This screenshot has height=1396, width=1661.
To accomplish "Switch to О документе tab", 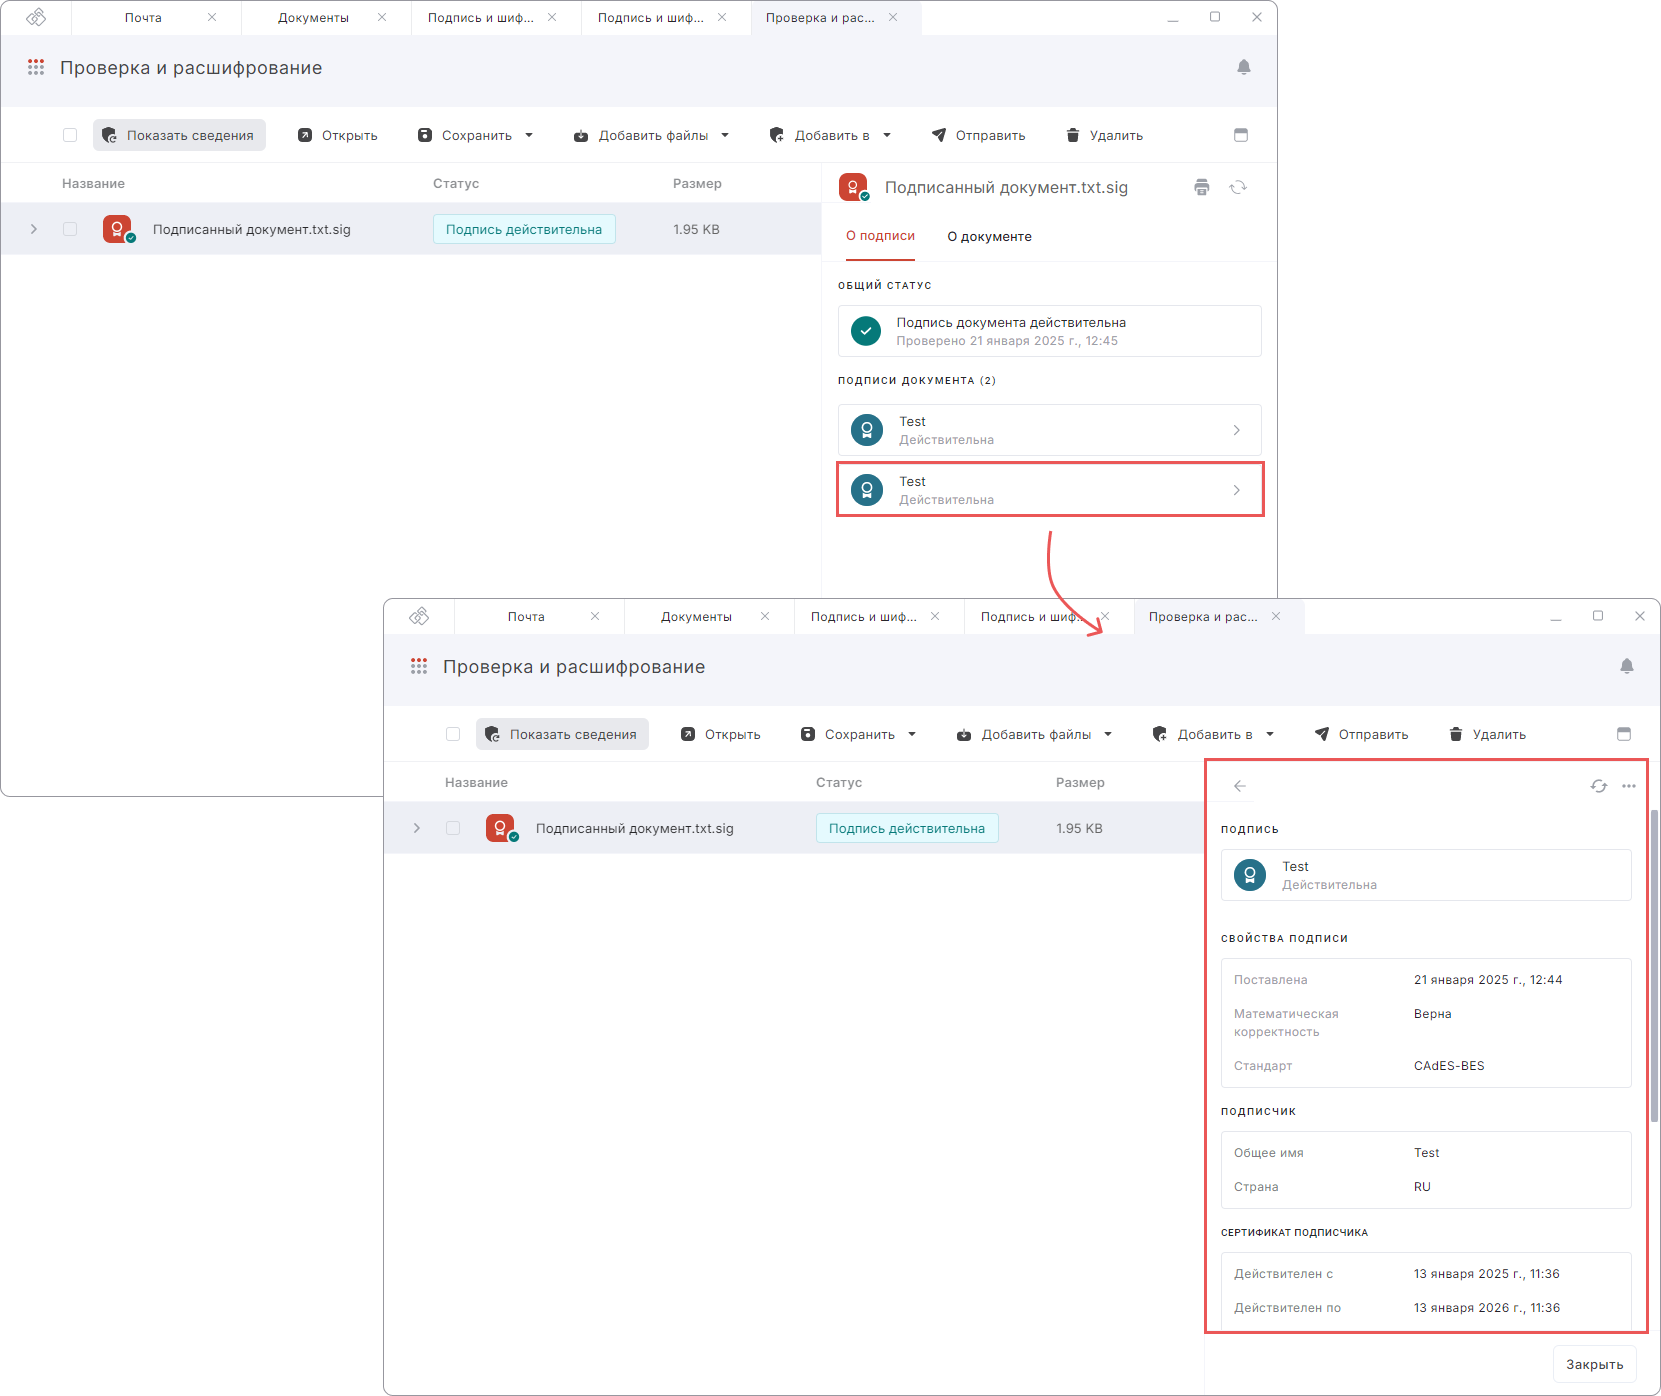I will (x=989, y=237).
